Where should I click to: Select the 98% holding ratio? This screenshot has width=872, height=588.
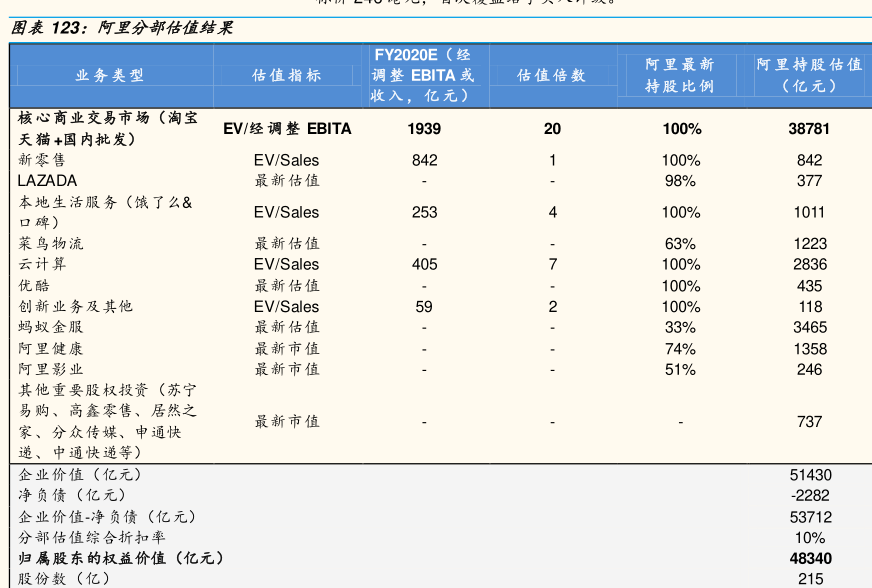[x=680, y=181]
